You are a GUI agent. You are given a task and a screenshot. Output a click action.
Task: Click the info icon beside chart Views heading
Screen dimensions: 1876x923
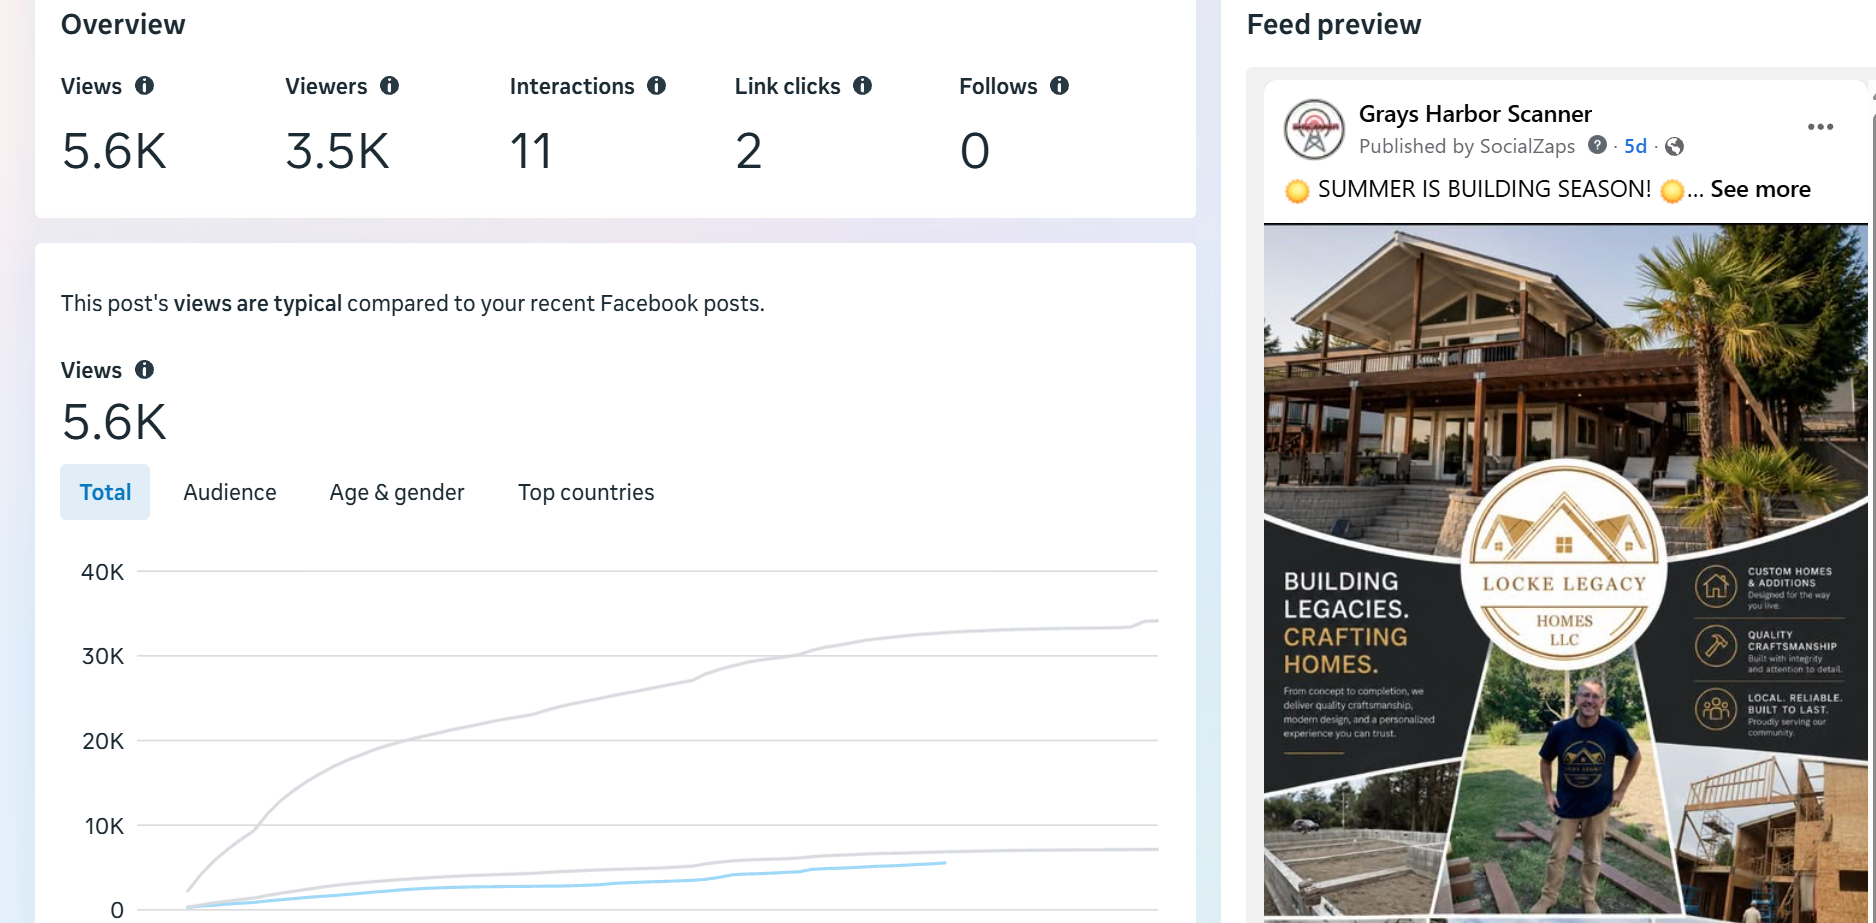pos(145,370)
